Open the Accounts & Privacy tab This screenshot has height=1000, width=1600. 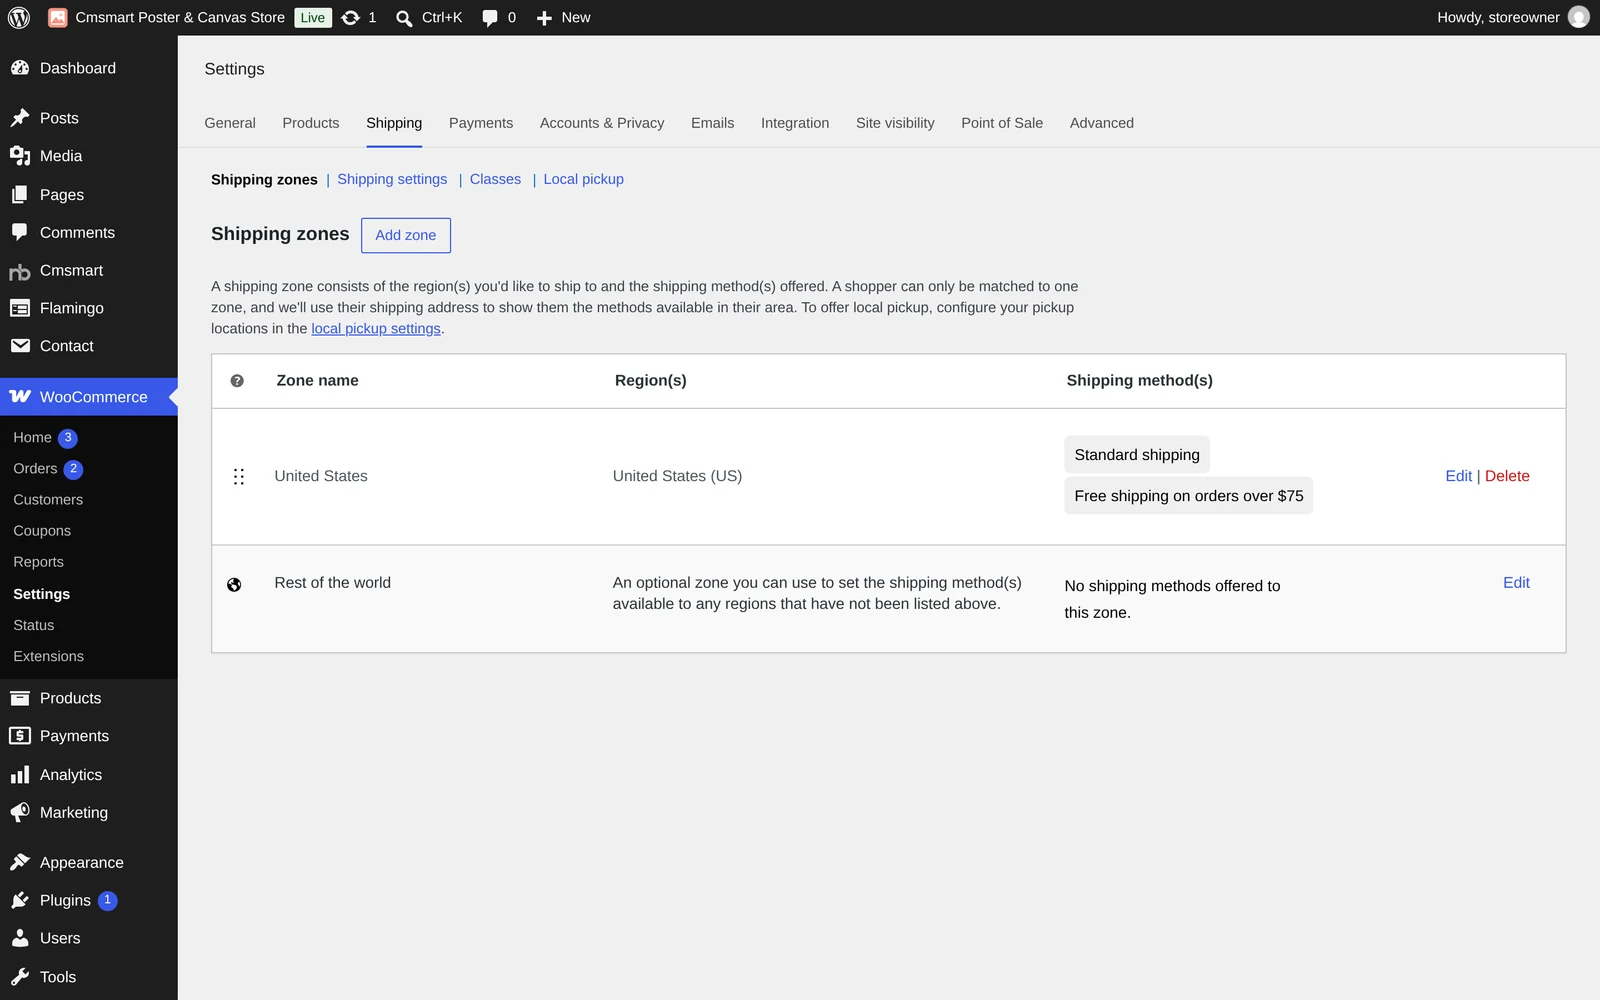(602, 123)
